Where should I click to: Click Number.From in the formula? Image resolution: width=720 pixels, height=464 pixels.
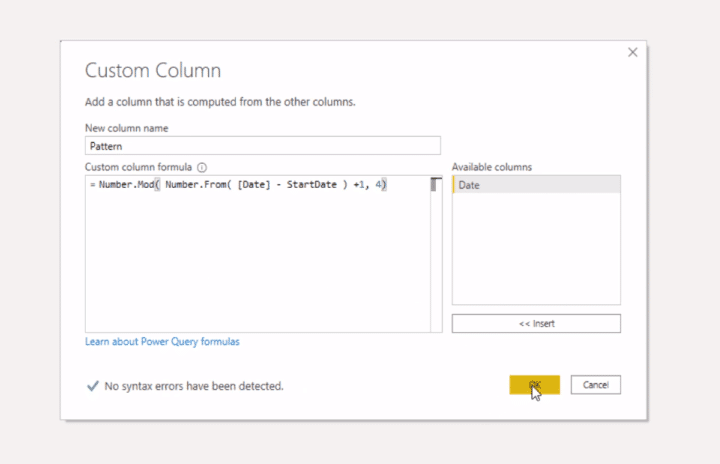[196, 185]
